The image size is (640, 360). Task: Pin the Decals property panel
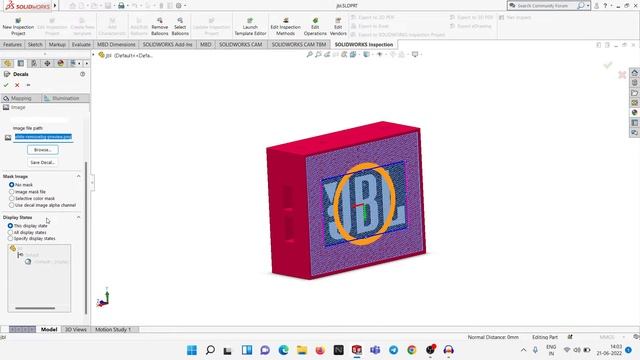pos(28,85)
